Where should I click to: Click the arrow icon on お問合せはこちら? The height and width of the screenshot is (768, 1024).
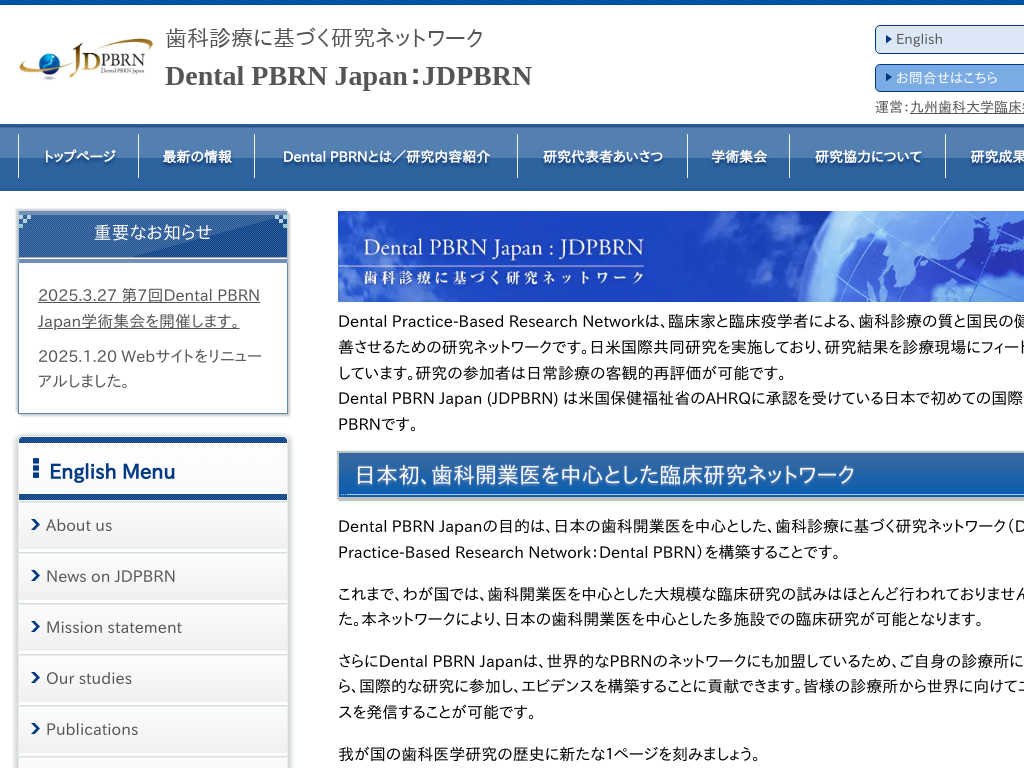click(x=889, y=78)
